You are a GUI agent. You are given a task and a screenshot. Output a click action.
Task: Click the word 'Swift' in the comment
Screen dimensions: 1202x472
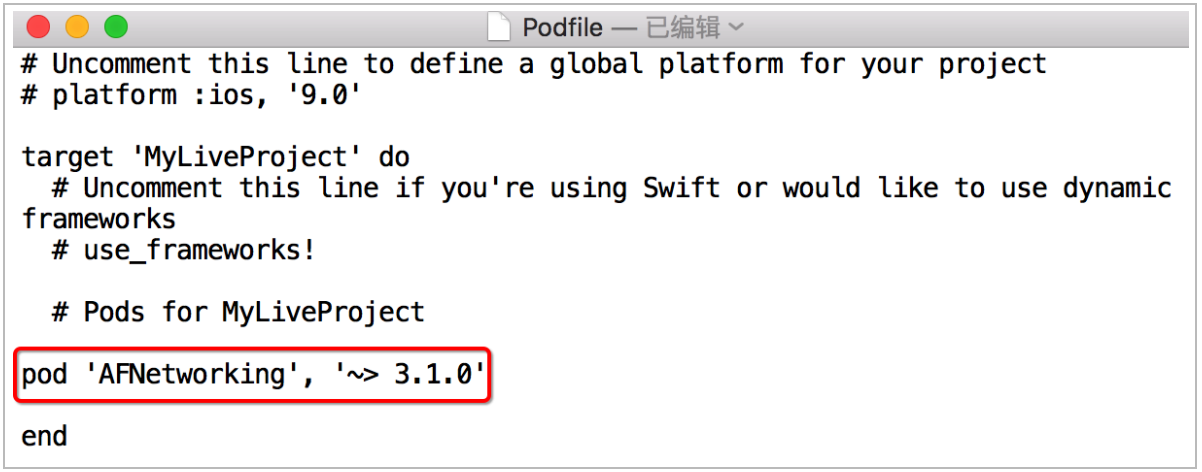(683, 189)
